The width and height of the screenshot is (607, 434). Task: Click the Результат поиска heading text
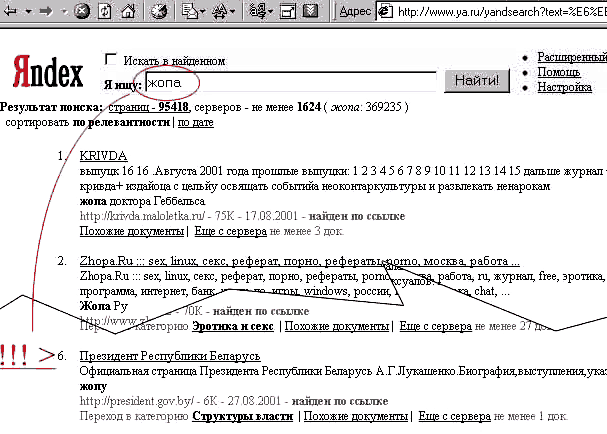[x=51, y=107]
